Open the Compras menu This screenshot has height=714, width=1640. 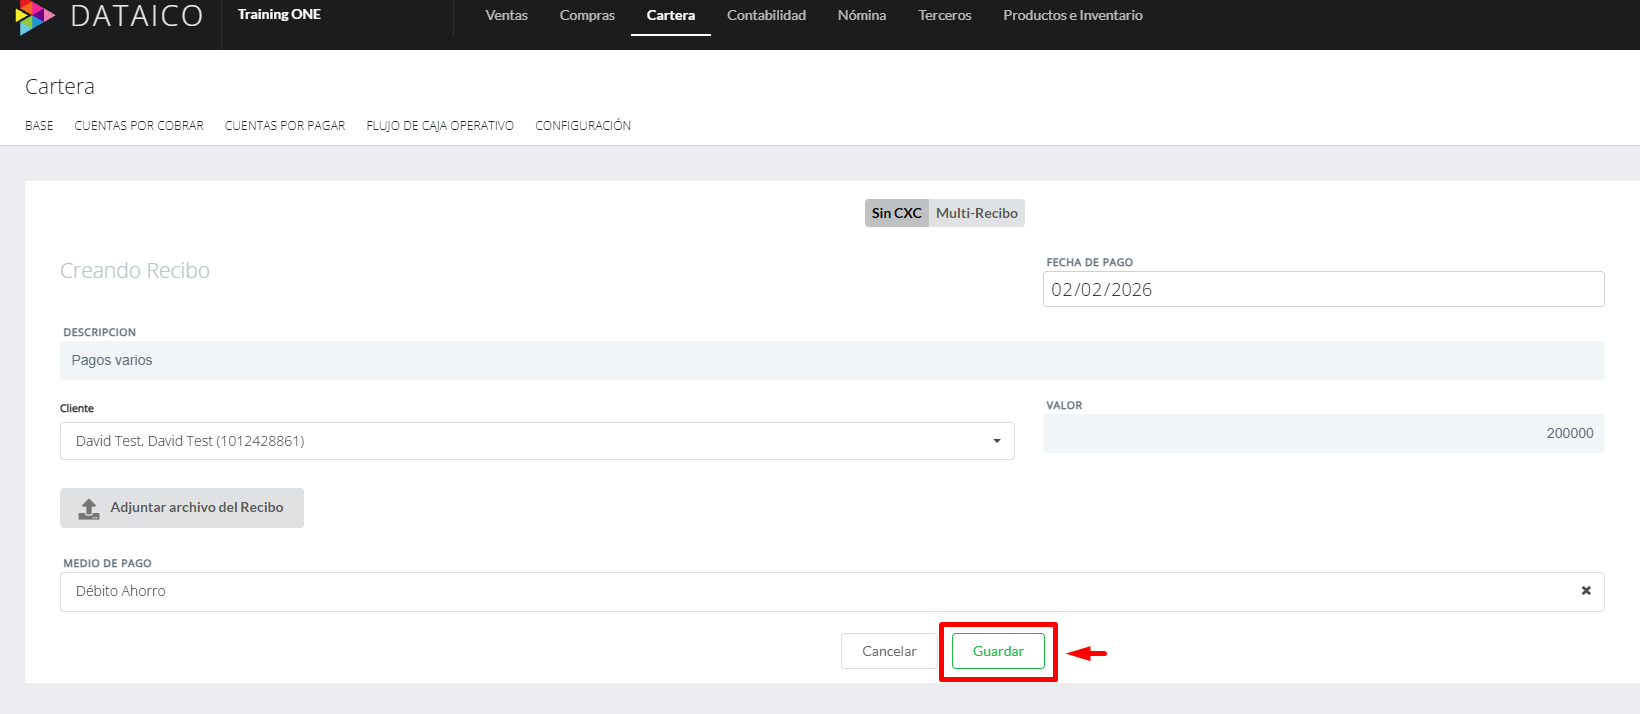pos(587,15)
